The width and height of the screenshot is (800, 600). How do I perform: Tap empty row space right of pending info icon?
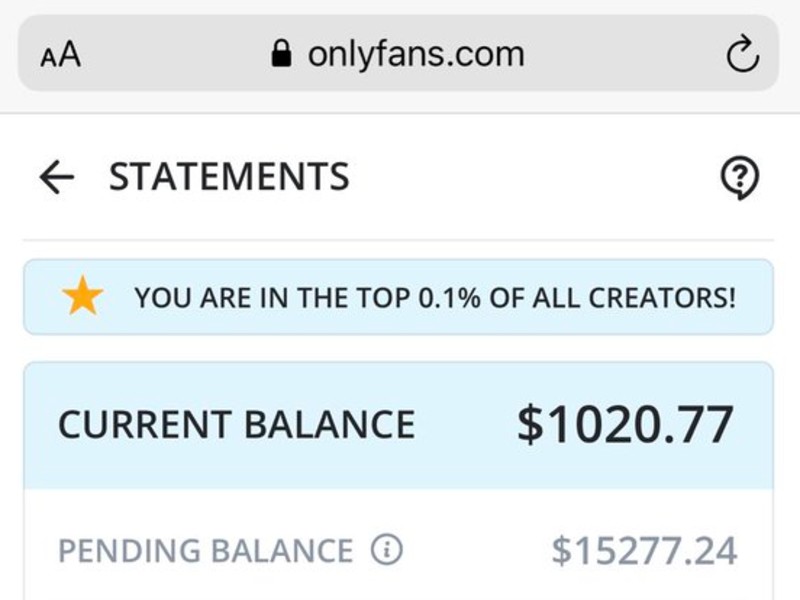coord(477,550)
